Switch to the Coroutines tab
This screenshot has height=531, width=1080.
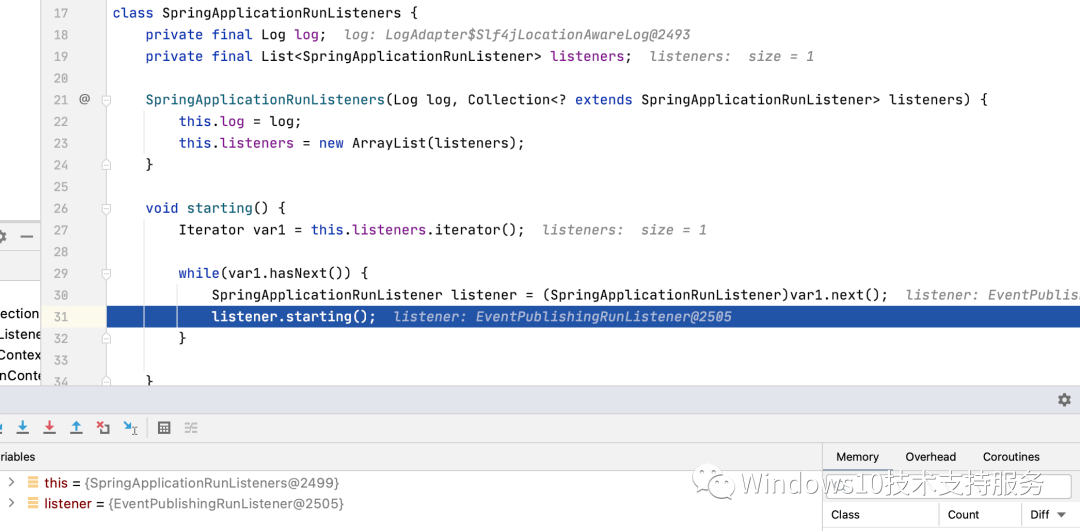tap(1011, 457)
